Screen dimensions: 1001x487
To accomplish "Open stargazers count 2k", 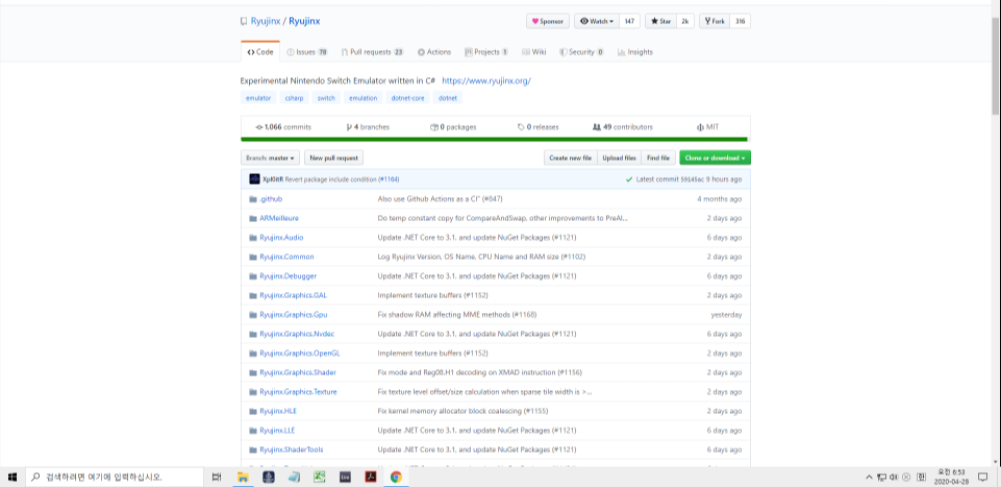I will point(685,21).
